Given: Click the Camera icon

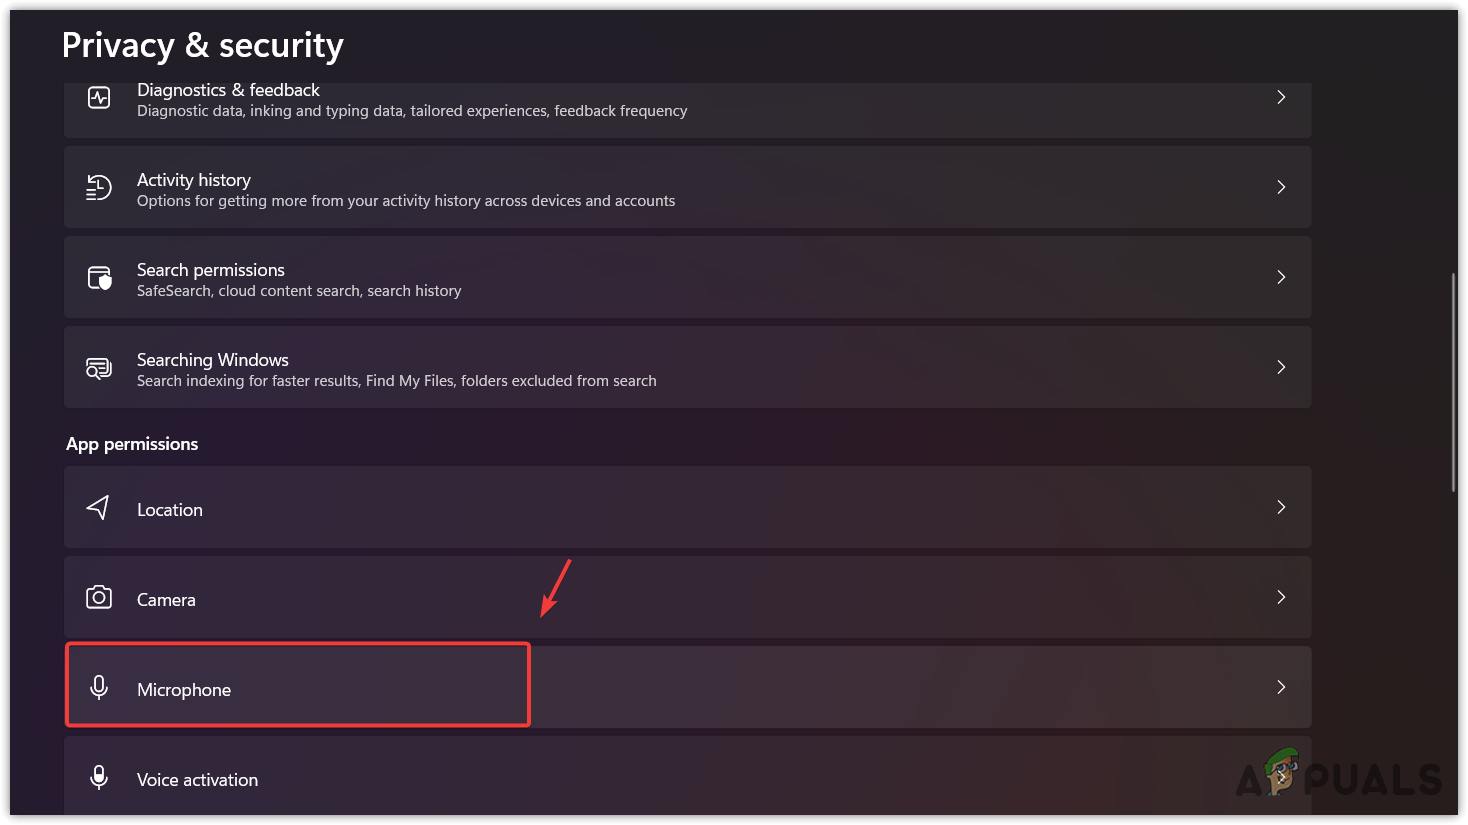Looking at the screenshot, I should (x=99, y=598).
